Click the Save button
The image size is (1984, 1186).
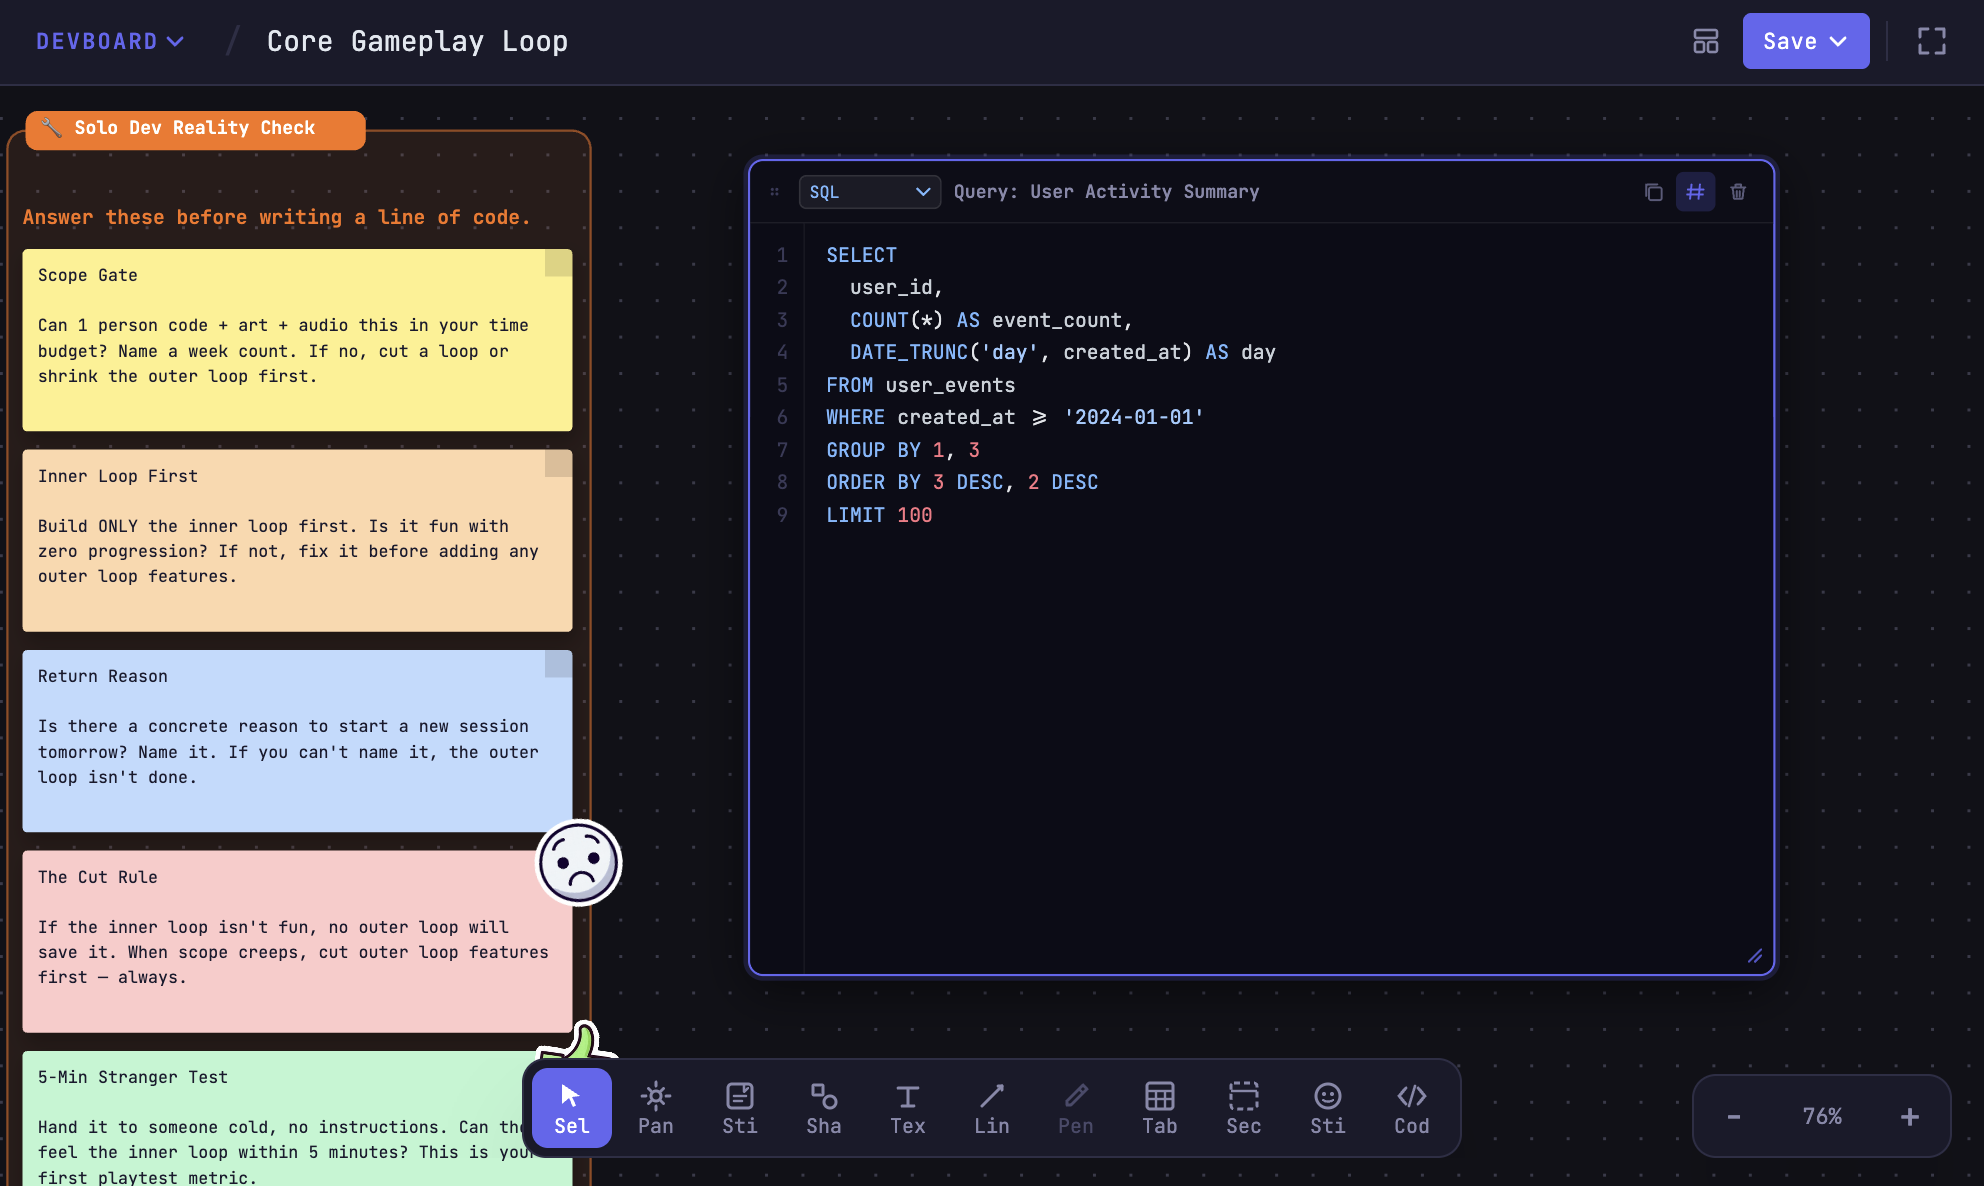1791,41
